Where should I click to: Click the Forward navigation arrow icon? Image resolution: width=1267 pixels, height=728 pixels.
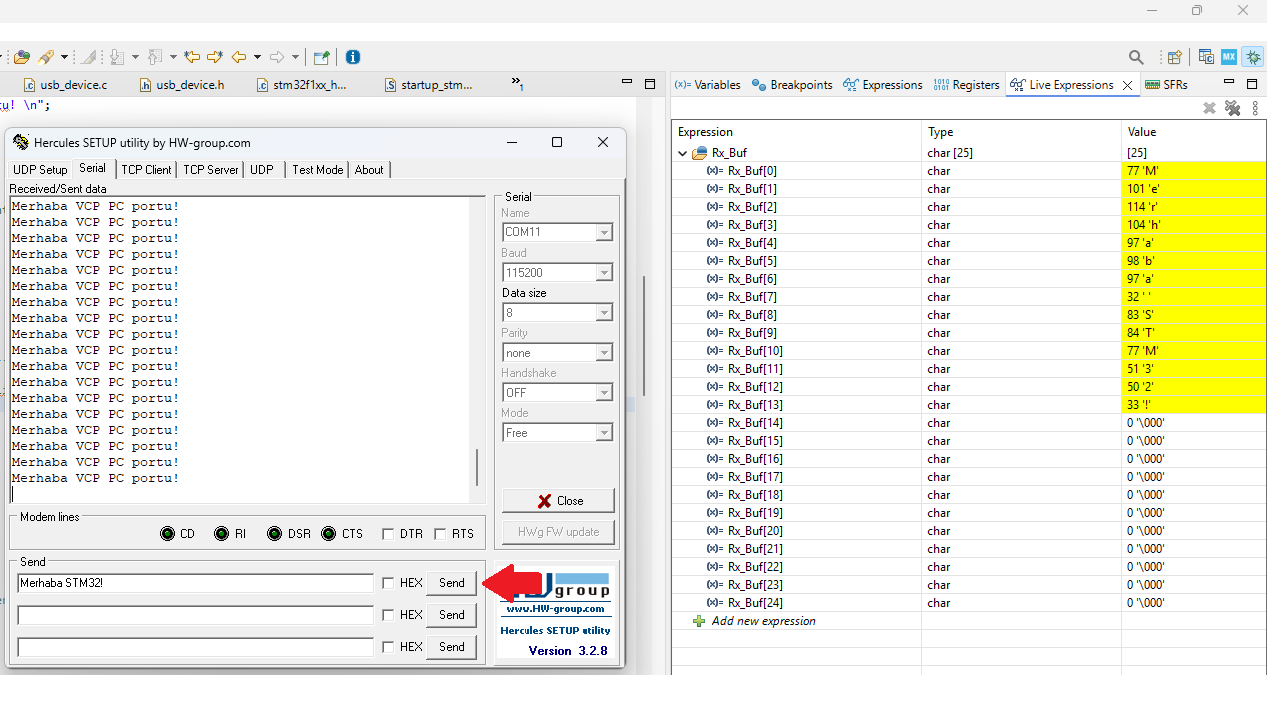click(x=277, y=57)
